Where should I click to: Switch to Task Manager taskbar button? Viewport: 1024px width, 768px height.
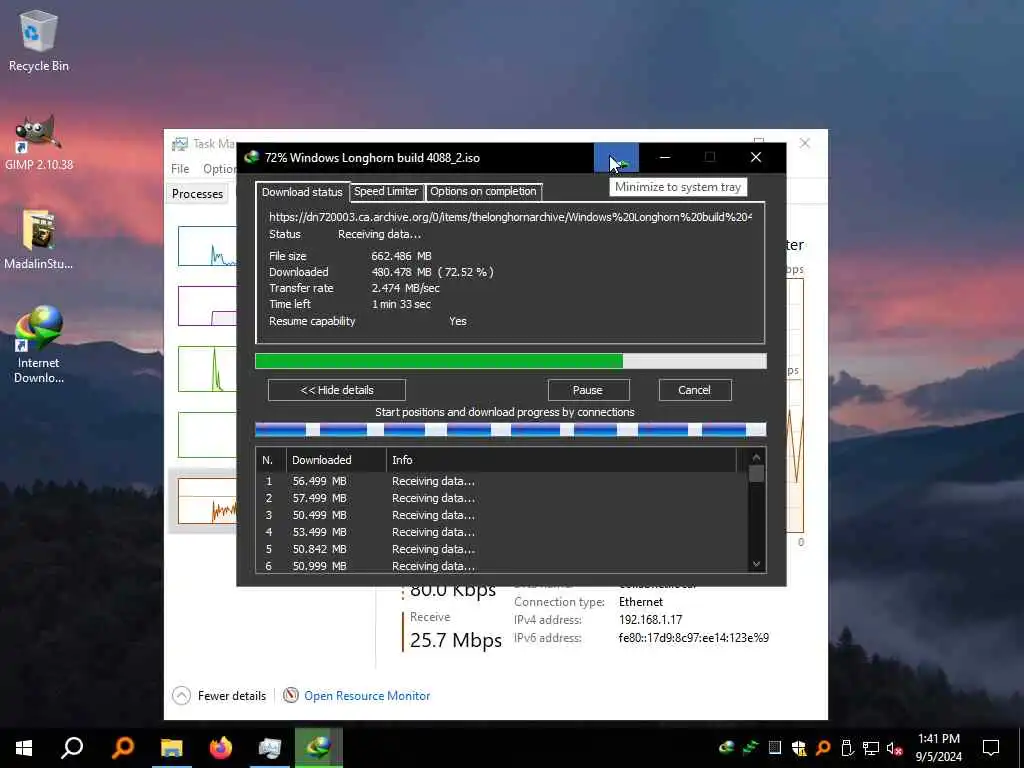tap(269, 748)
